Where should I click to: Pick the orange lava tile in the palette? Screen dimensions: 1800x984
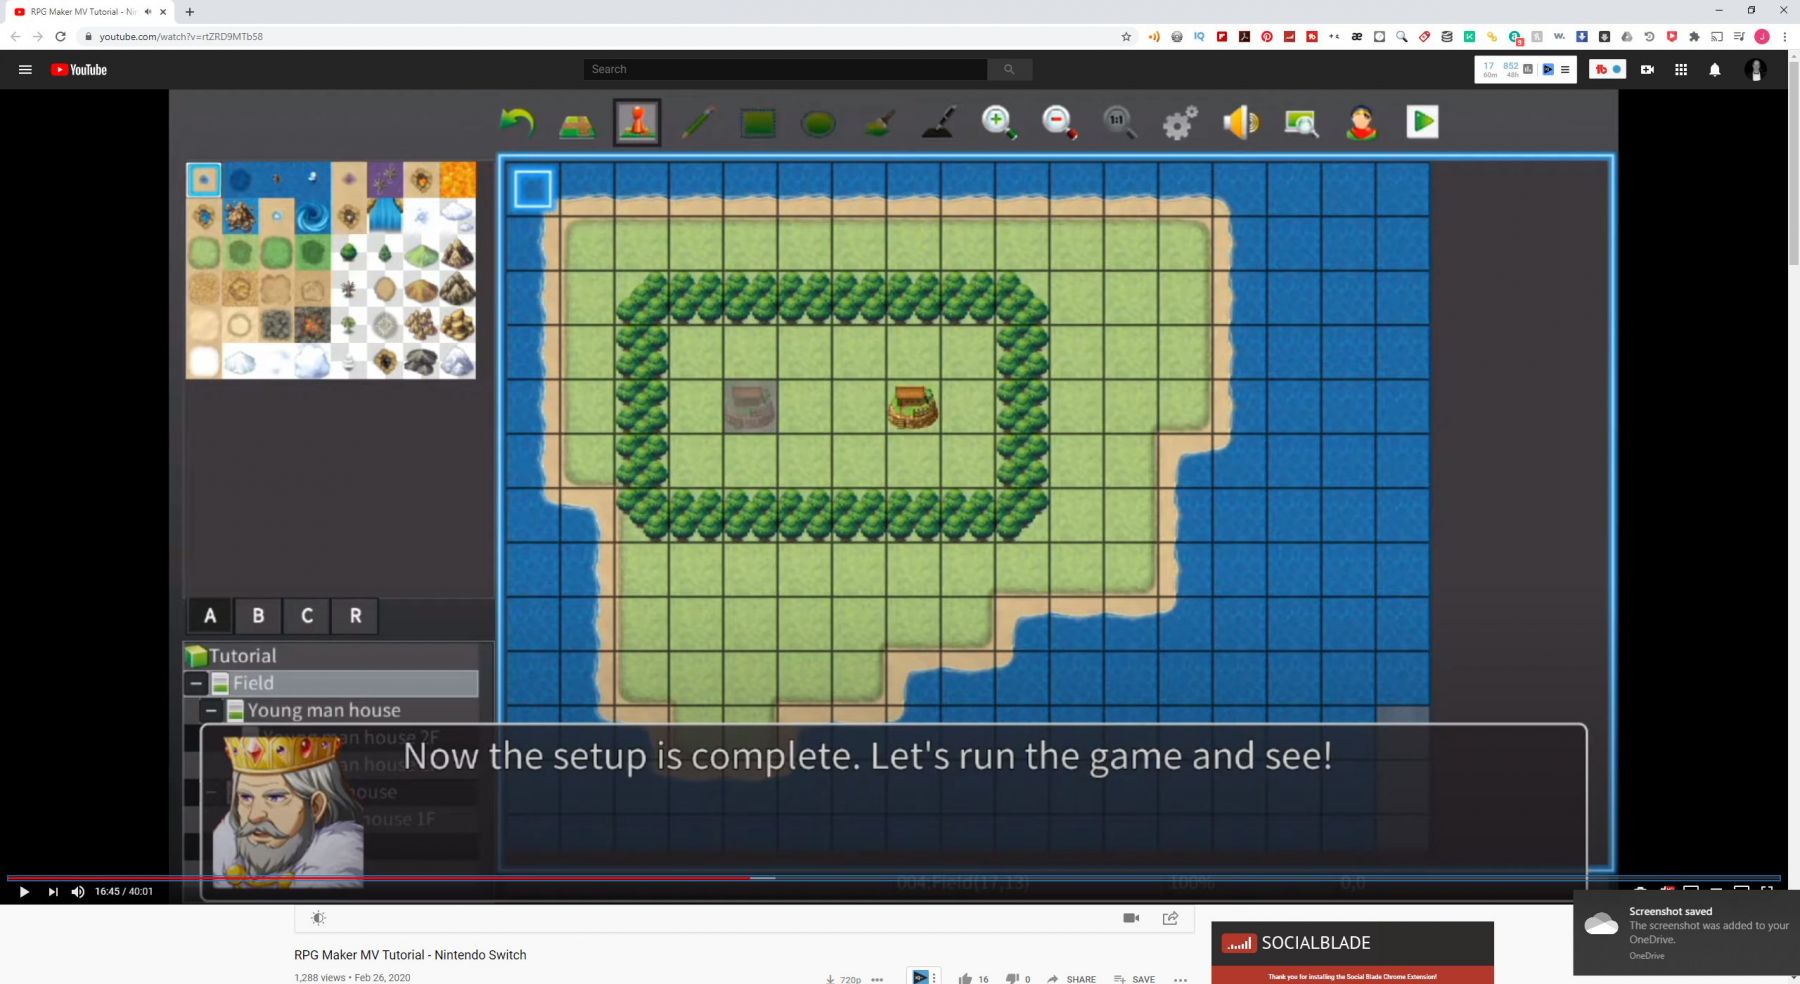click(458, 180)
